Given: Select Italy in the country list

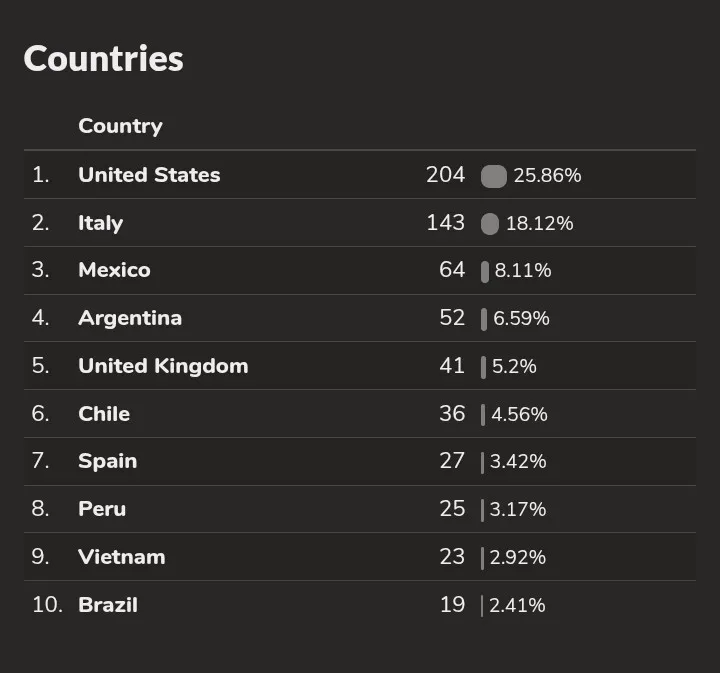Looking at the screenshot, I should click(100, 223).
